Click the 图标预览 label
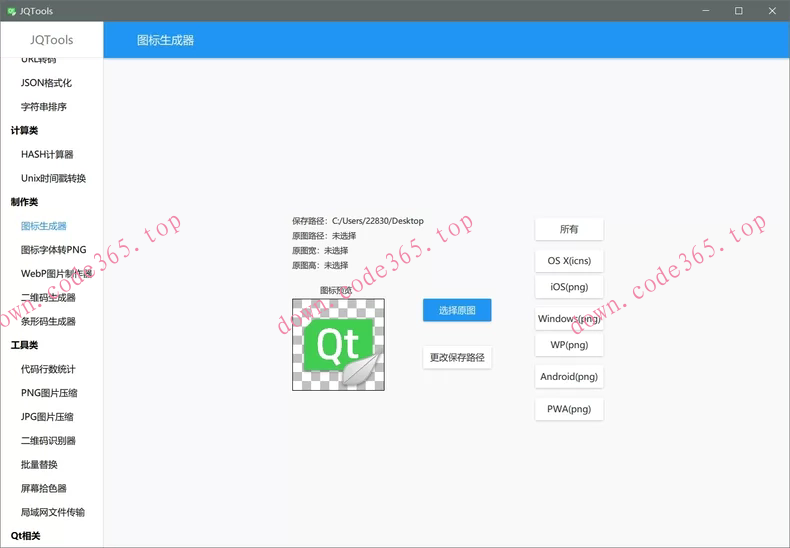 (336, 290)
